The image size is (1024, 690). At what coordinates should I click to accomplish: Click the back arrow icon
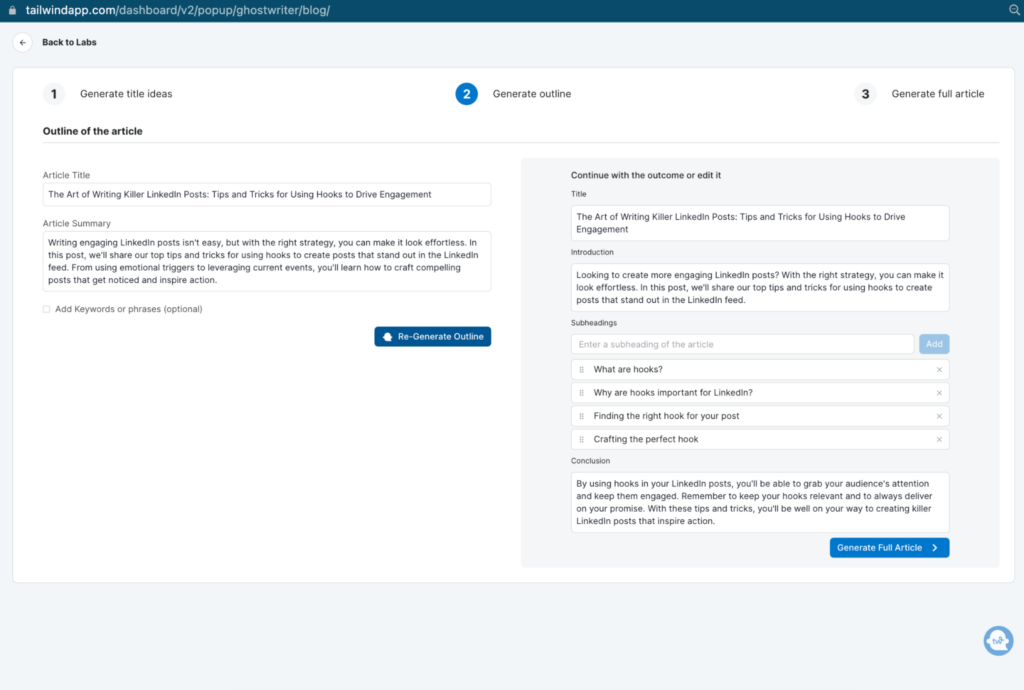[23, 42]
